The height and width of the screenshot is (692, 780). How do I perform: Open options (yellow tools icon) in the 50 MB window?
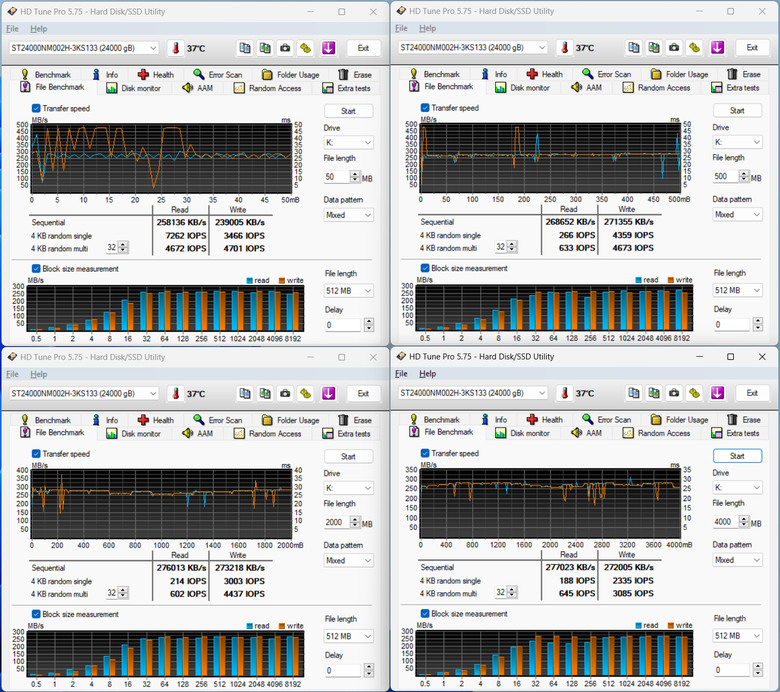tap(305, 48)
